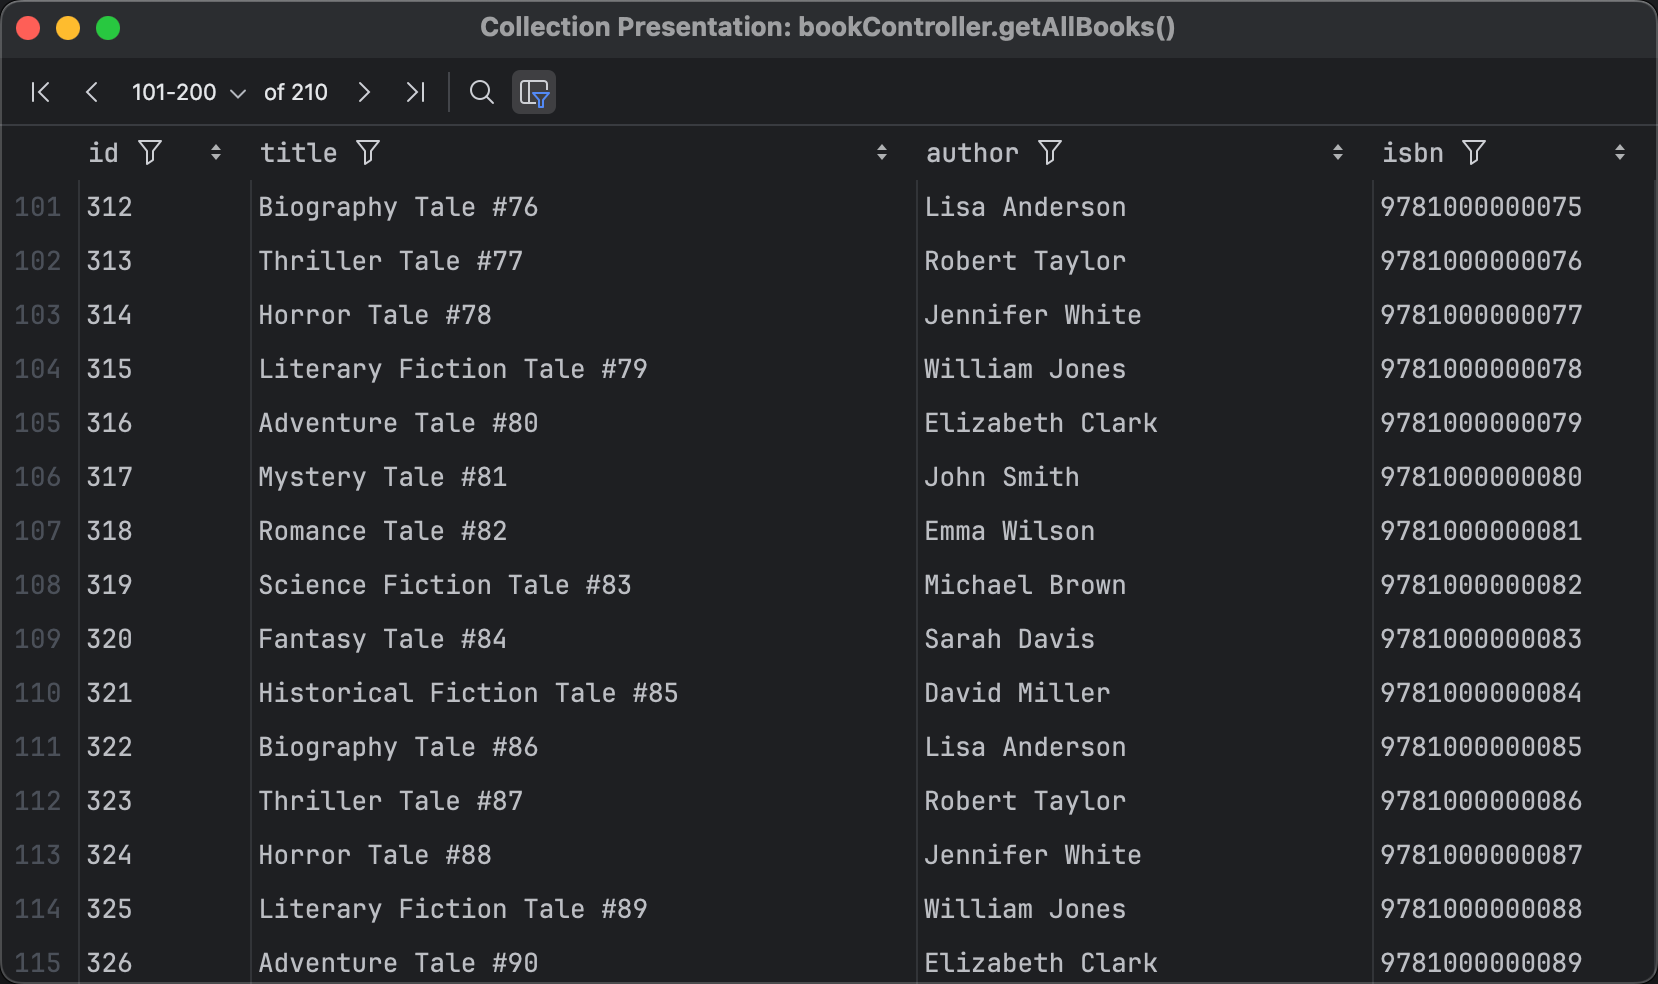Open search with the magnifier icon
The width and height of the screenshot is (1658, 984).
tap(481, 92)
